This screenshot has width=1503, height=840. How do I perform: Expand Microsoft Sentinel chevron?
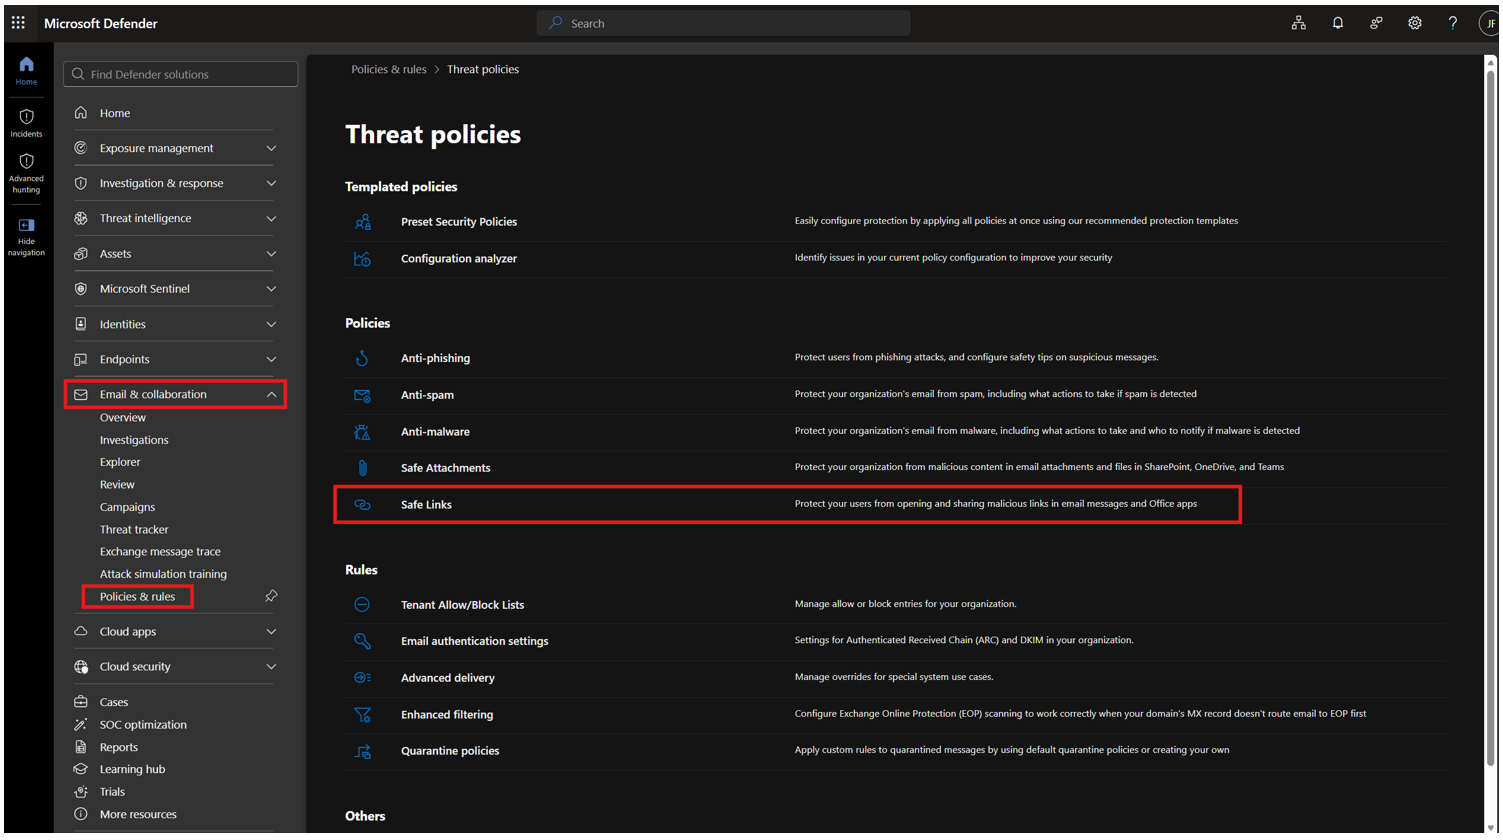click(271, 289)
